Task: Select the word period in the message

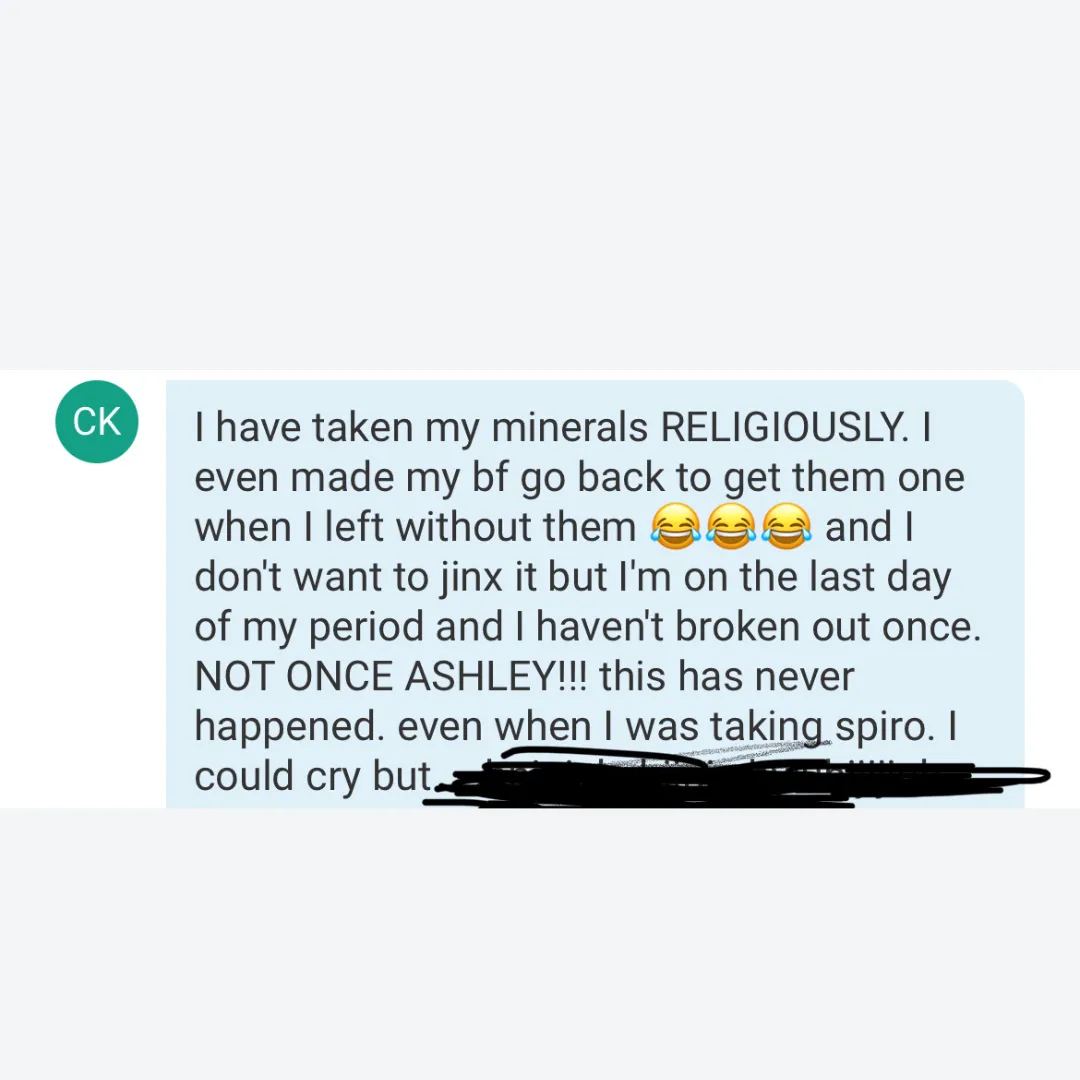Action: 366,628
